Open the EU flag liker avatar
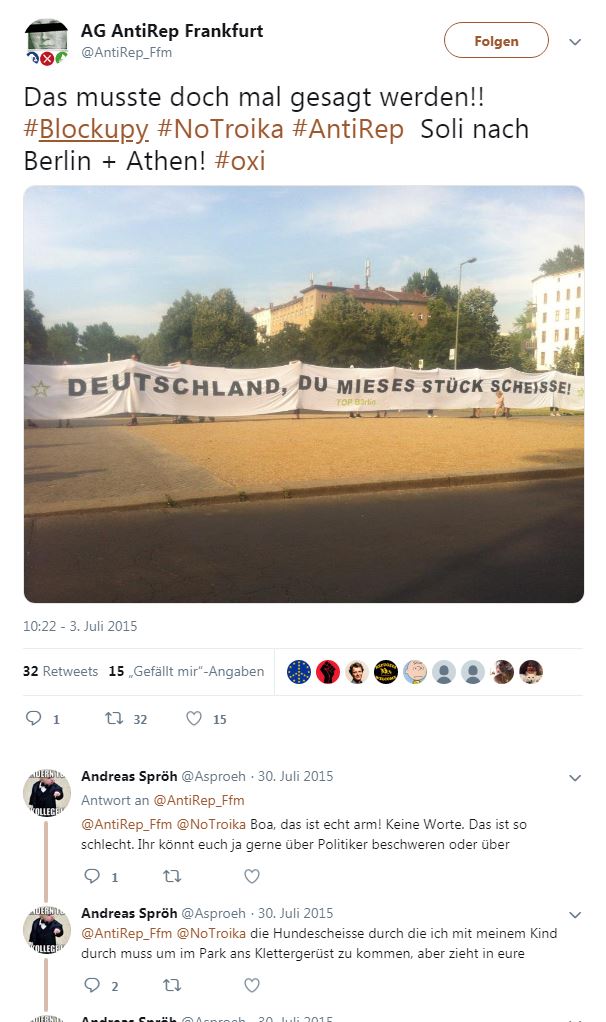606x1022 pixels. (x=299, y=671)
